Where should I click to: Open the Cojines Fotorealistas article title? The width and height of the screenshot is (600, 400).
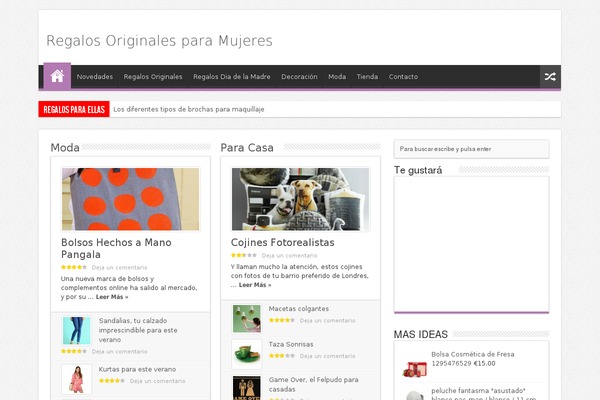tap(282, 242)
